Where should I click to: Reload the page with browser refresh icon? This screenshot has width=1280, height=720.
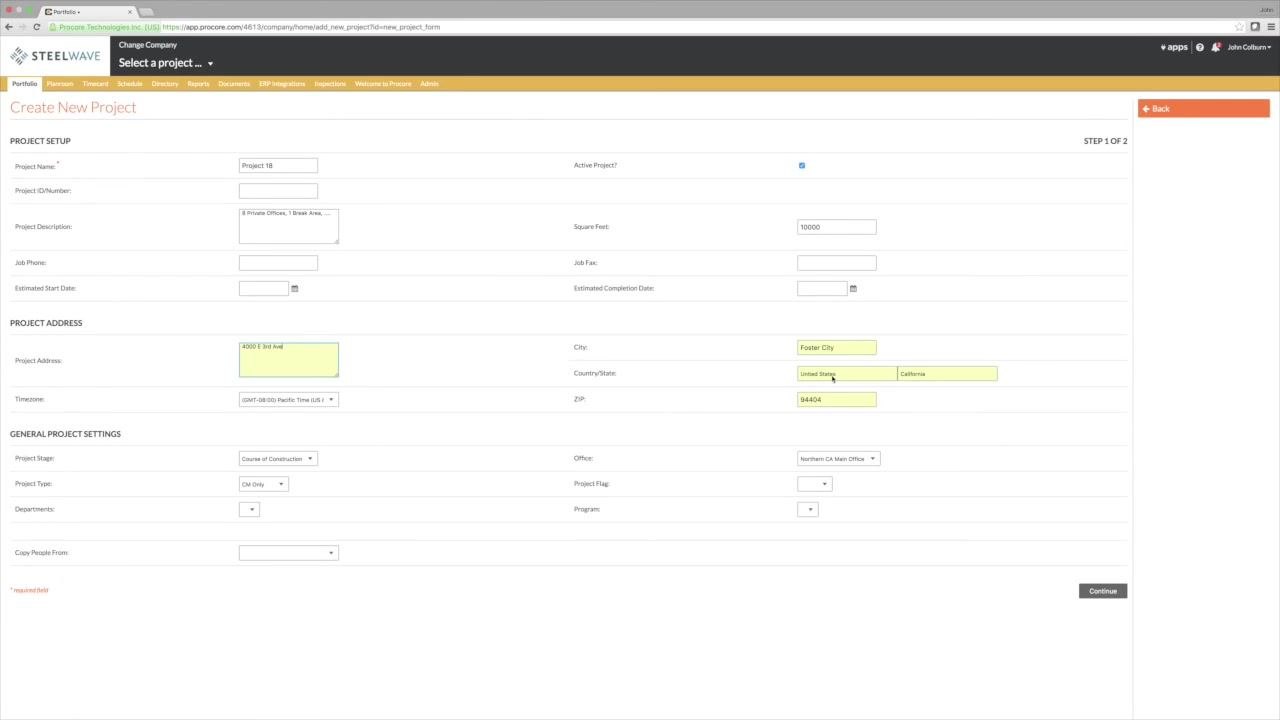pos(37,27)
